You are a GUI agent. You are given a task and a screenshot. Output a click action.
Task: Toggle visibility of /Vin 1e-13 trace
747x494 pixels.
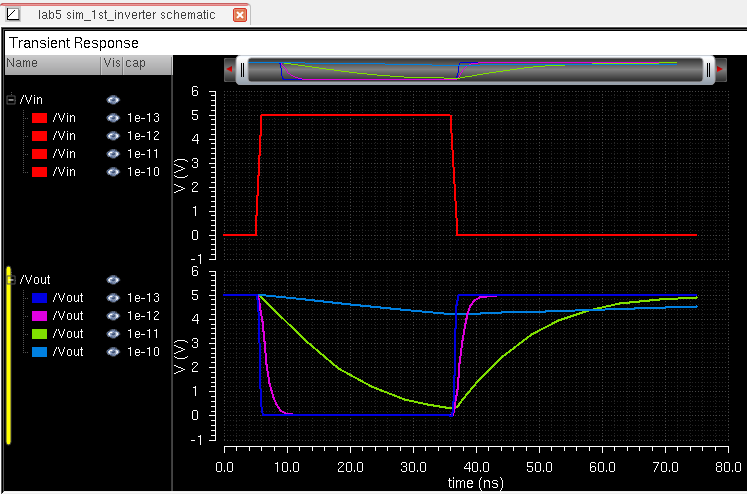click(x=113, y=118)
